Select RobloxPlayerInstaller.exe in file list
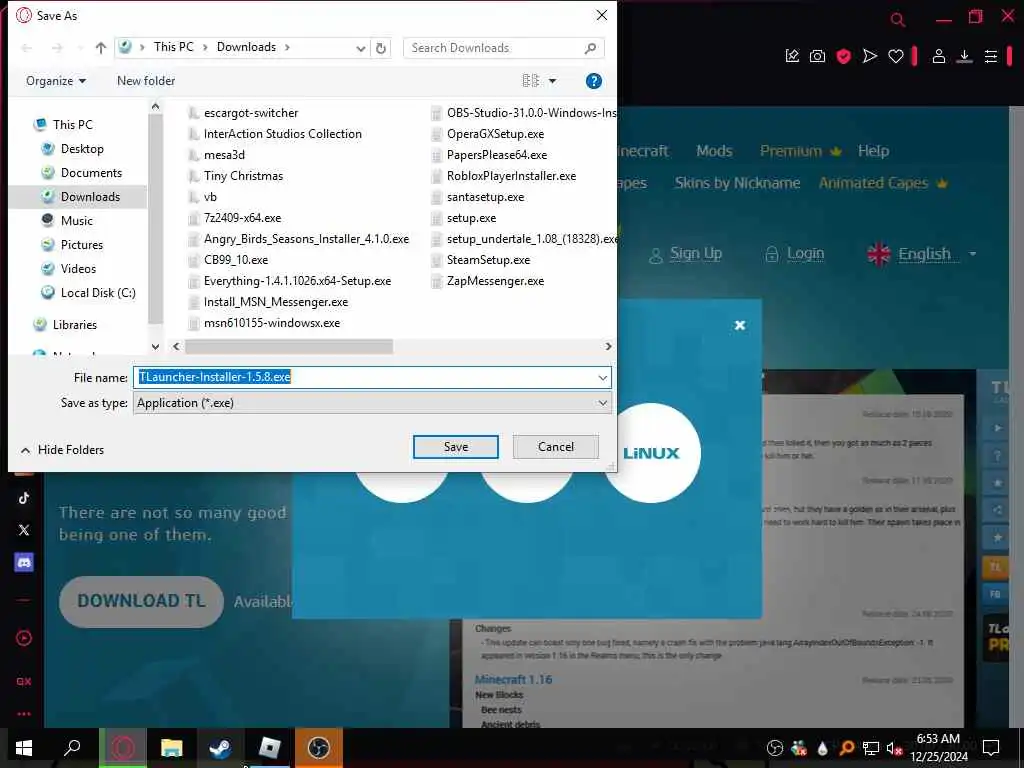This screenshot has width=1024, height=768. pos(511,176)
